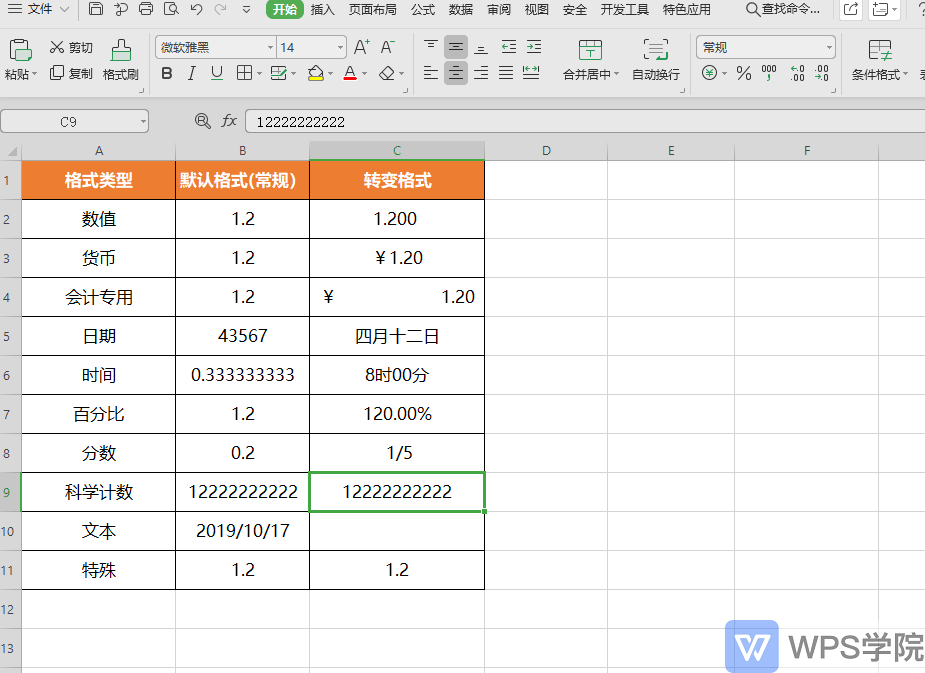Click the cut (剪切) scissors icon
Viewport: 925px width, 673px height.
[57, 47]
